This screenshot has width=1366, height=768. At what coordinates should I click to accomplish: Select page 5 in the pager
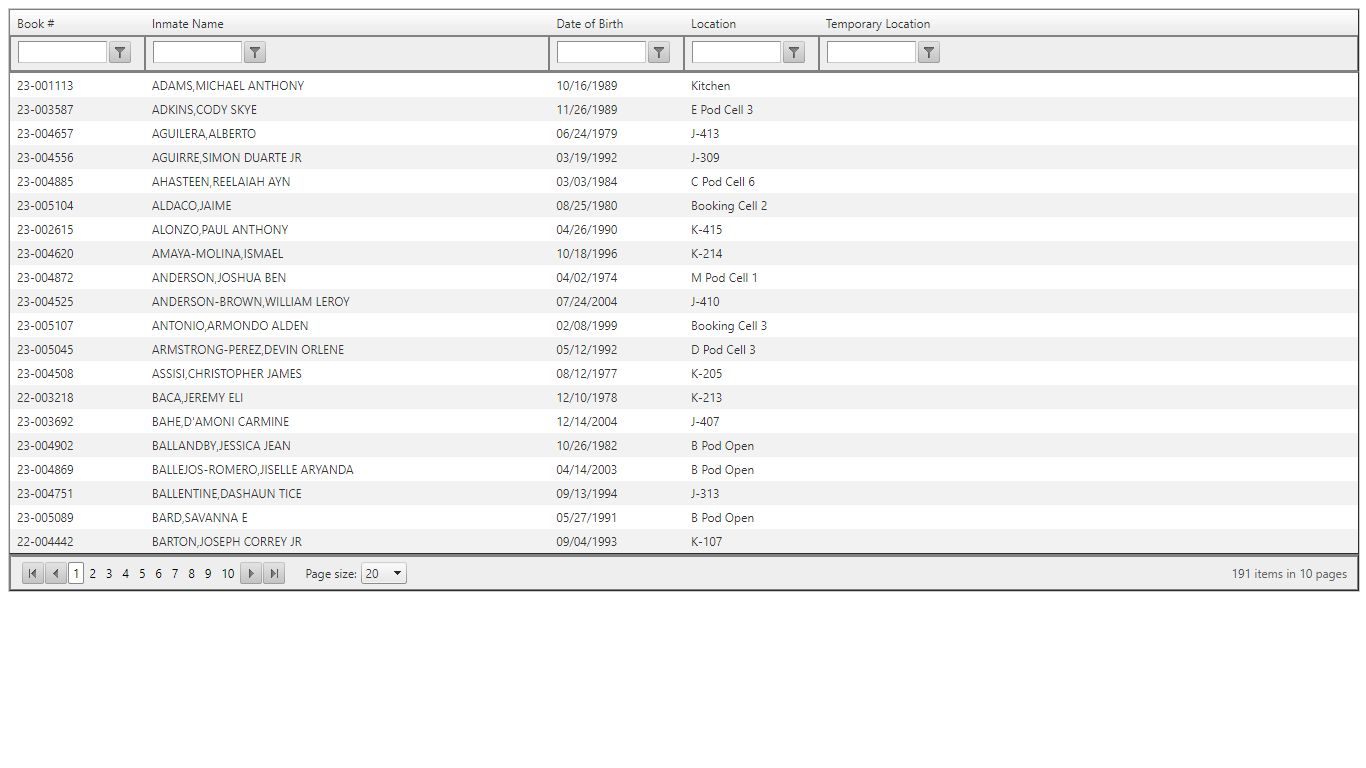coord(142,574)
